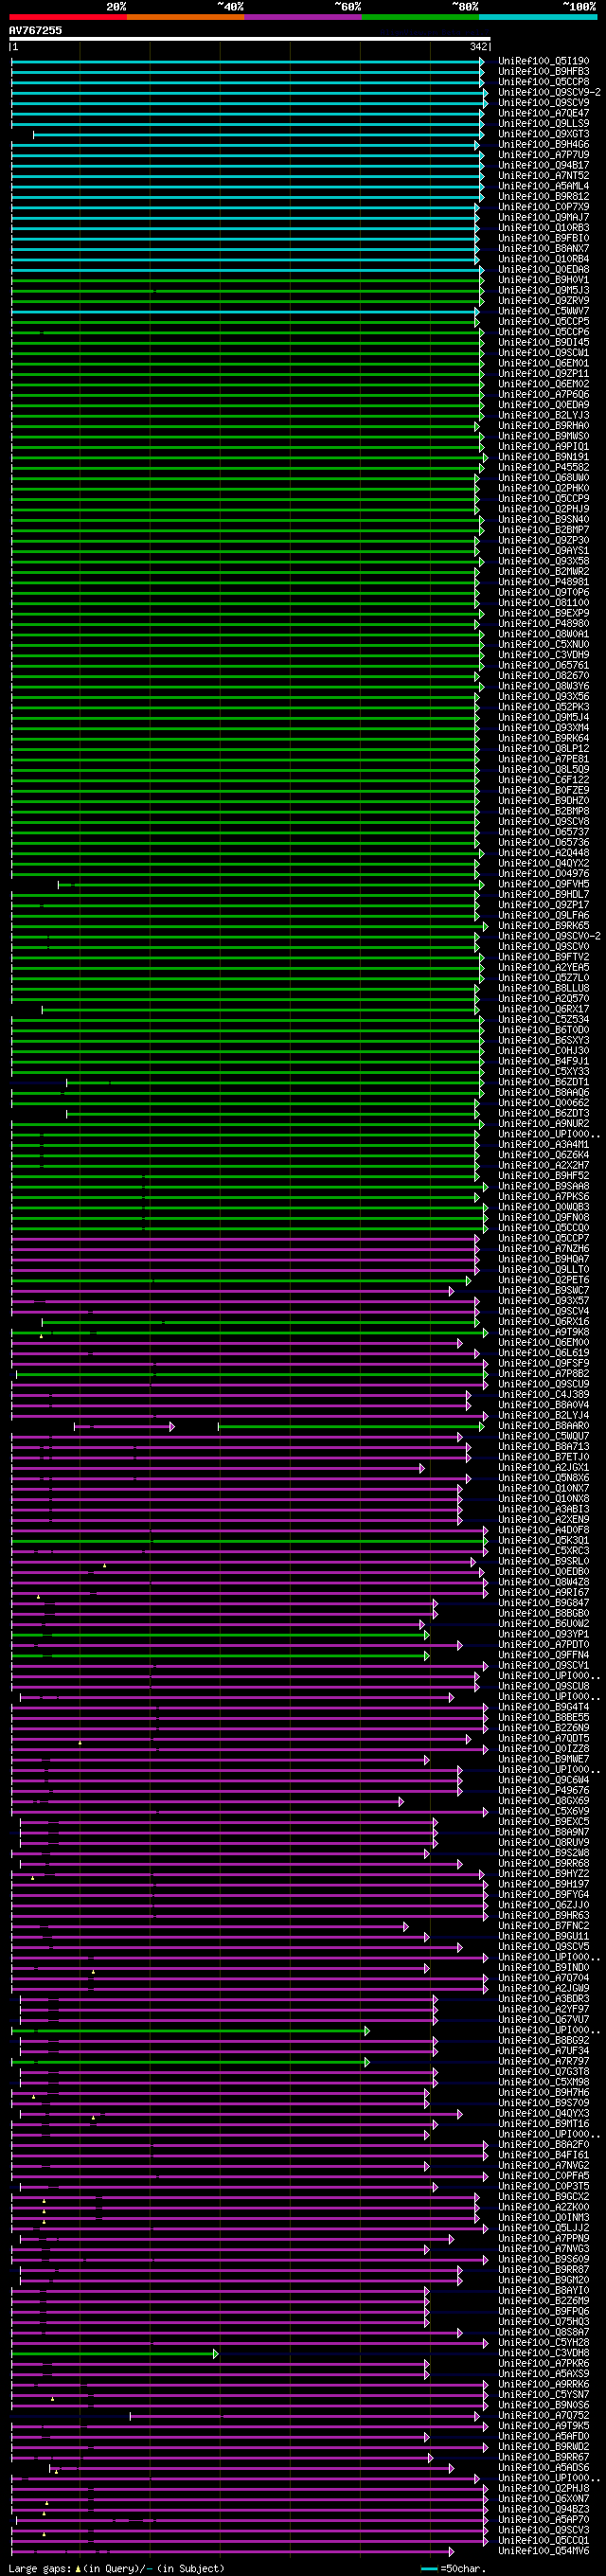606x2576 pixels.
Task: Click the purple alignment bar for UniRef100_Q5CCP7
Action: click(x=245, y=1238)
